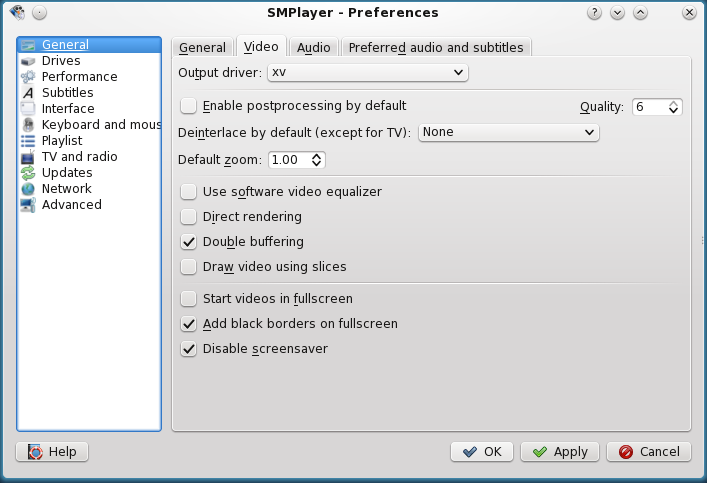
Task: Select the Drives icon in sidebar
Action: click(x=28, y=61)
